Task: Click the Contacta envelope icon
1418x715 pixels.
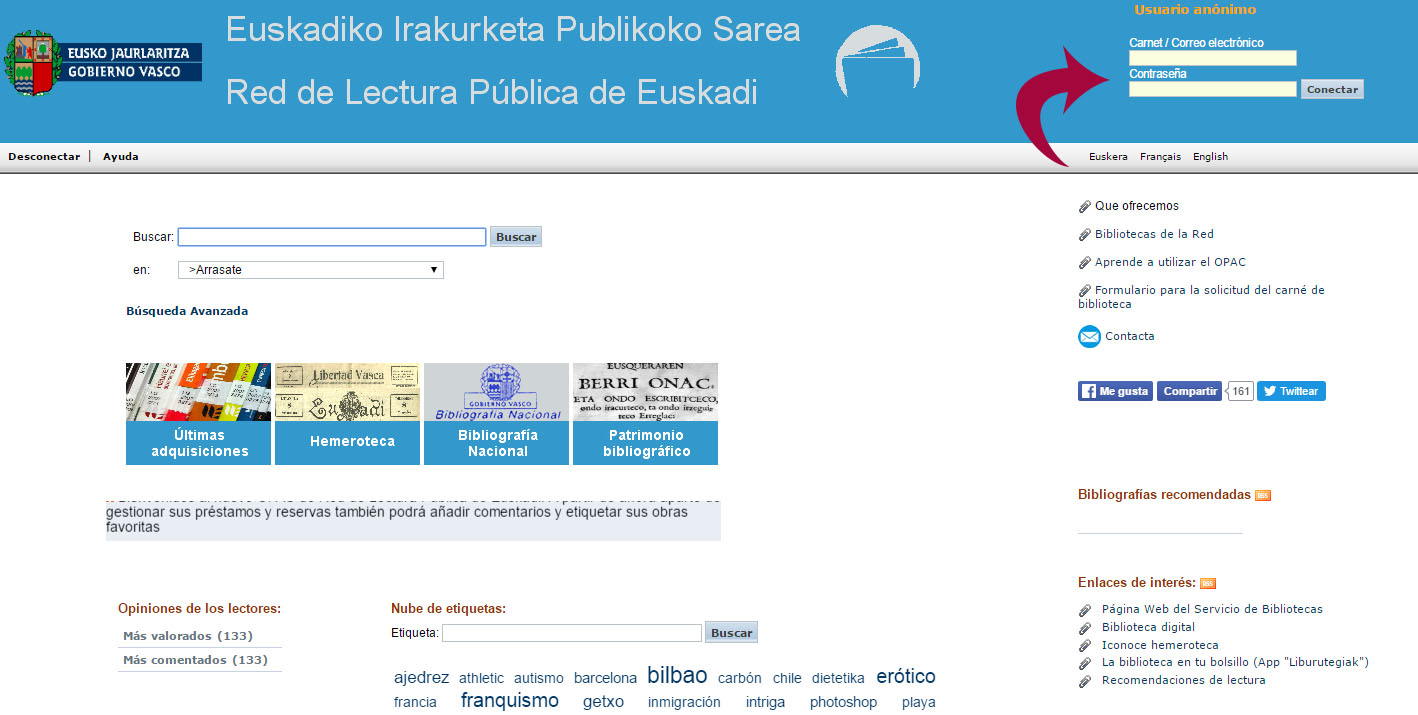Action: coord(1089,337)
